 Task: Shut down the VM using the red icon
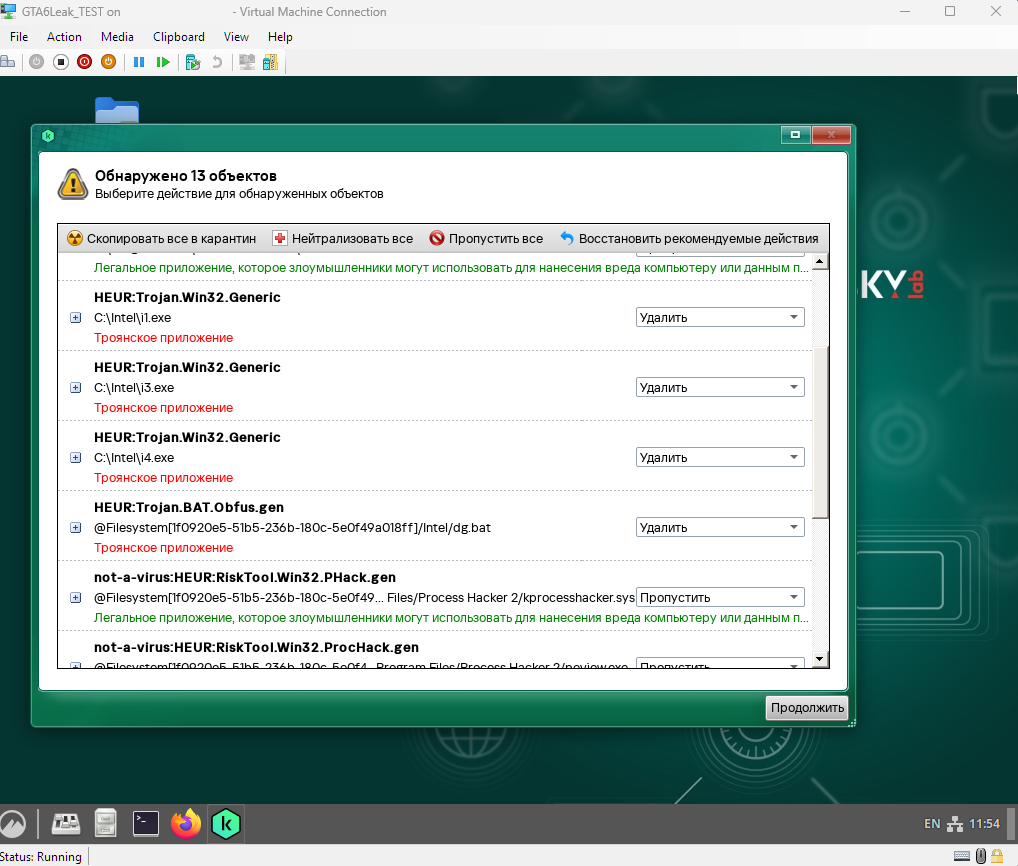click(84, 62)
